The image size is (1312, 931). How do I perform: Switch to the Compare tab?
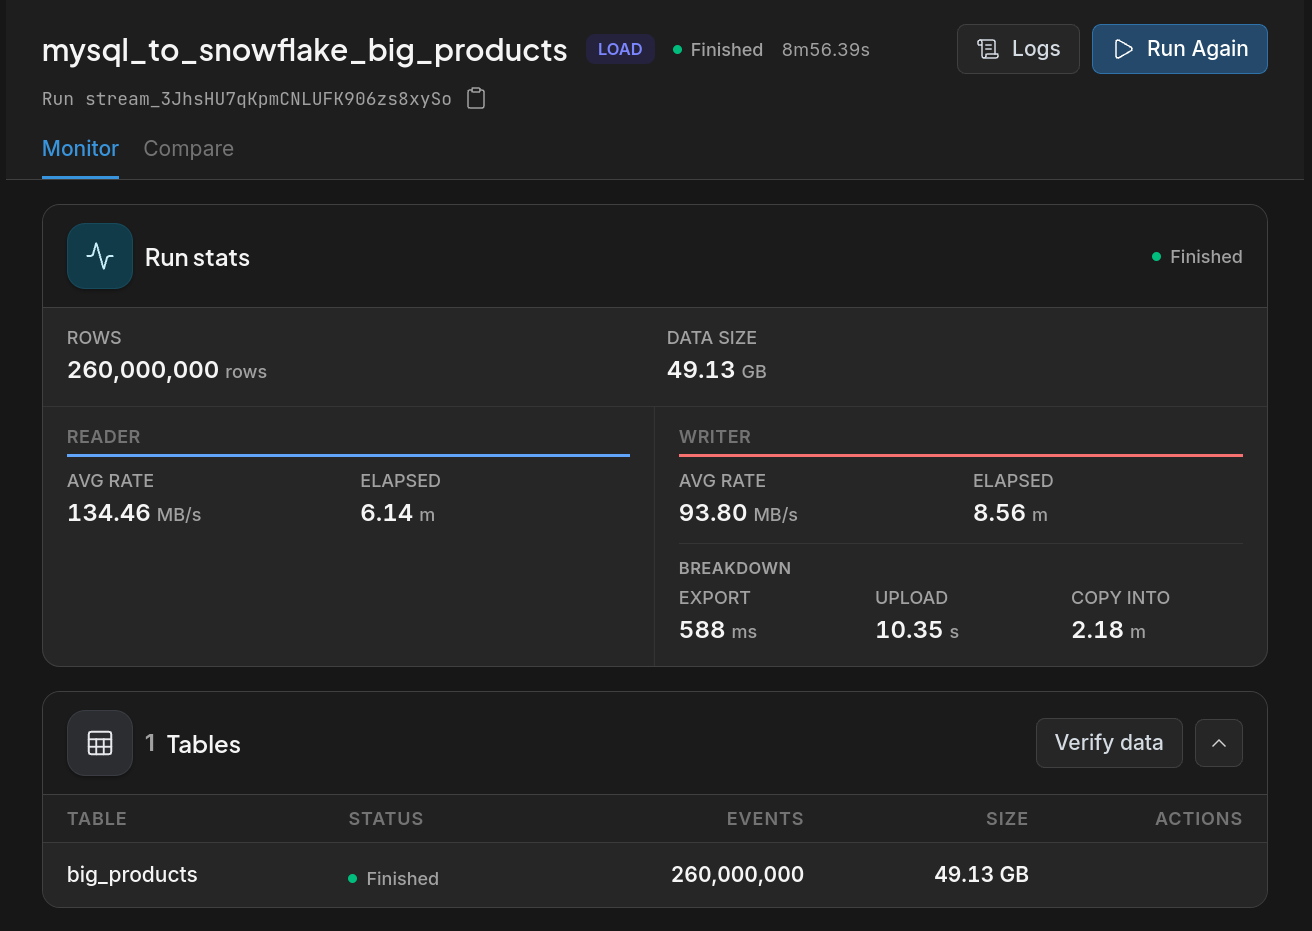click(189, 149)
